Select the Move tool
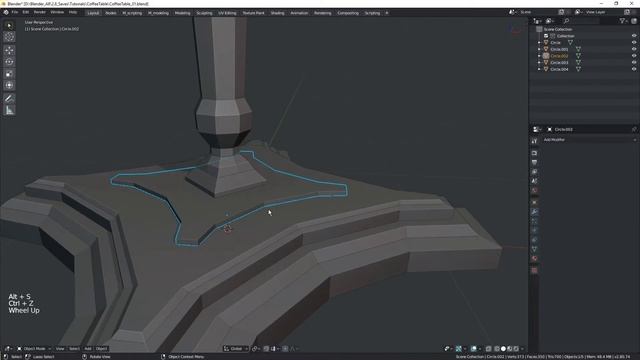 tap(9, 50)
